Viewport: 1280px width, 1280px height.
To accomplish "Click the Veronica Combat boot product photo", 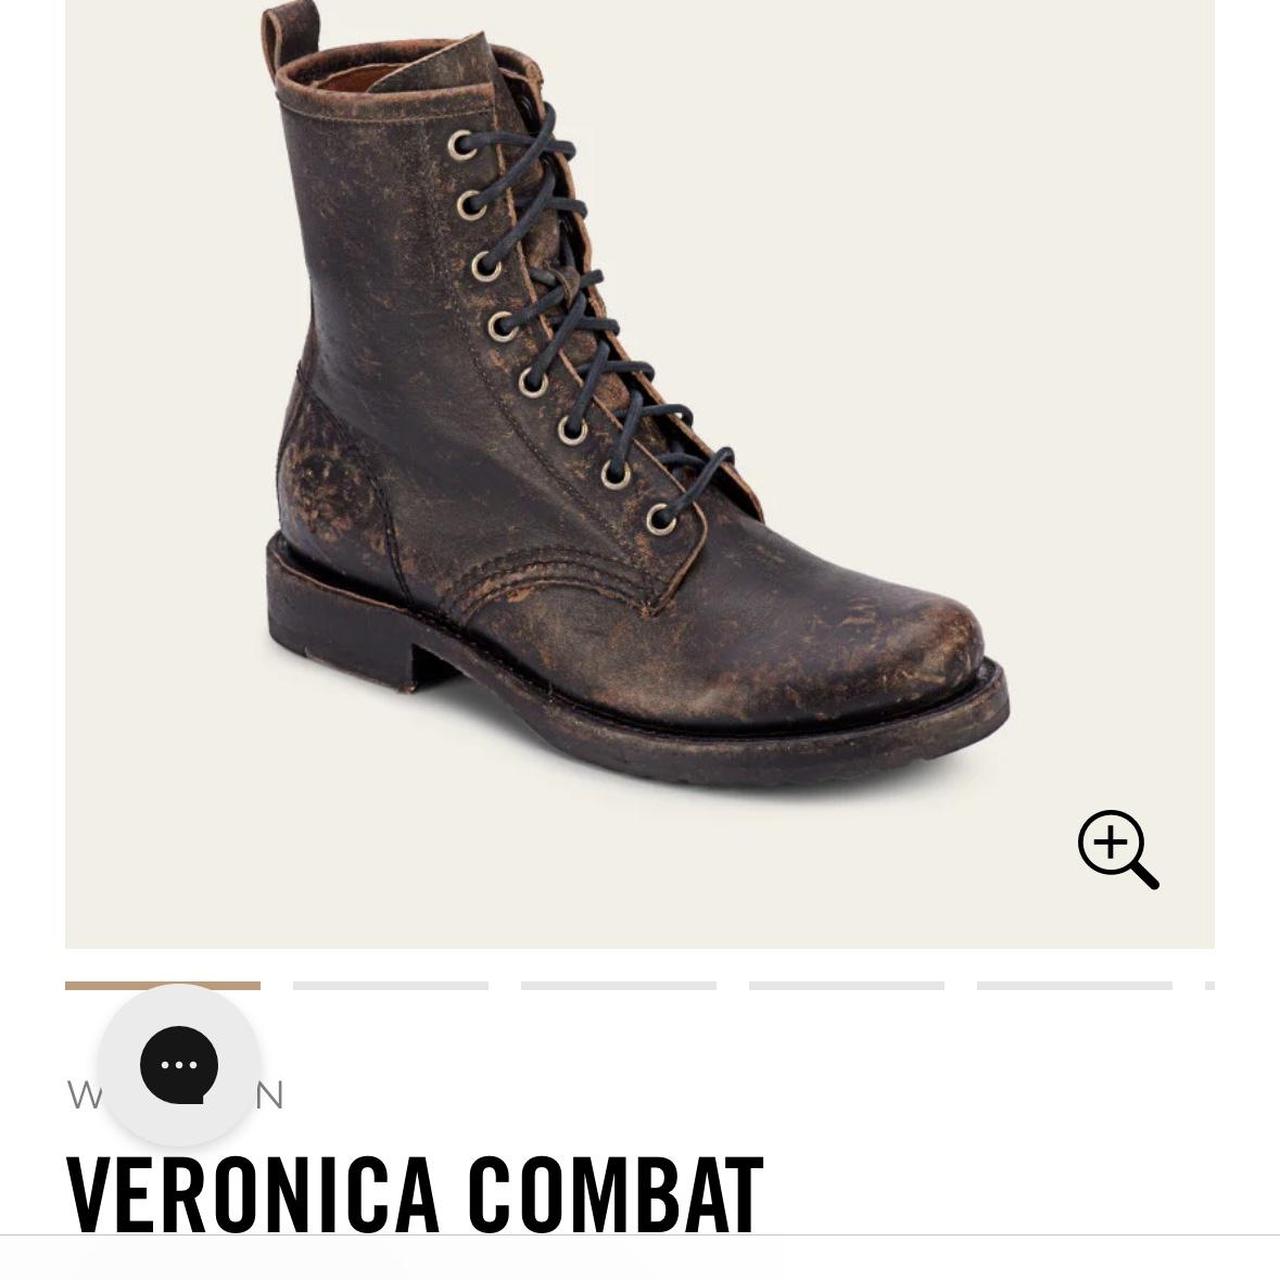I will (636, 394).
